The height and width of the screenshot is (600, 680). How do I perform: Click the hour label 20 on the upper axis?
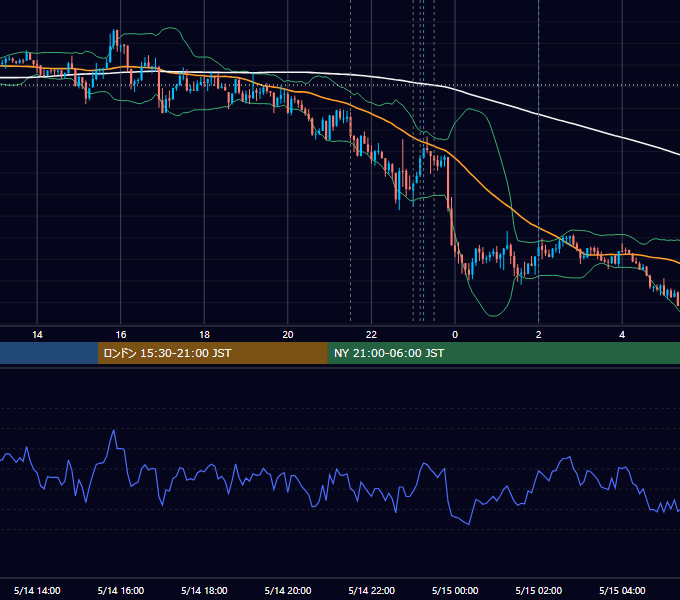point(288,335)
